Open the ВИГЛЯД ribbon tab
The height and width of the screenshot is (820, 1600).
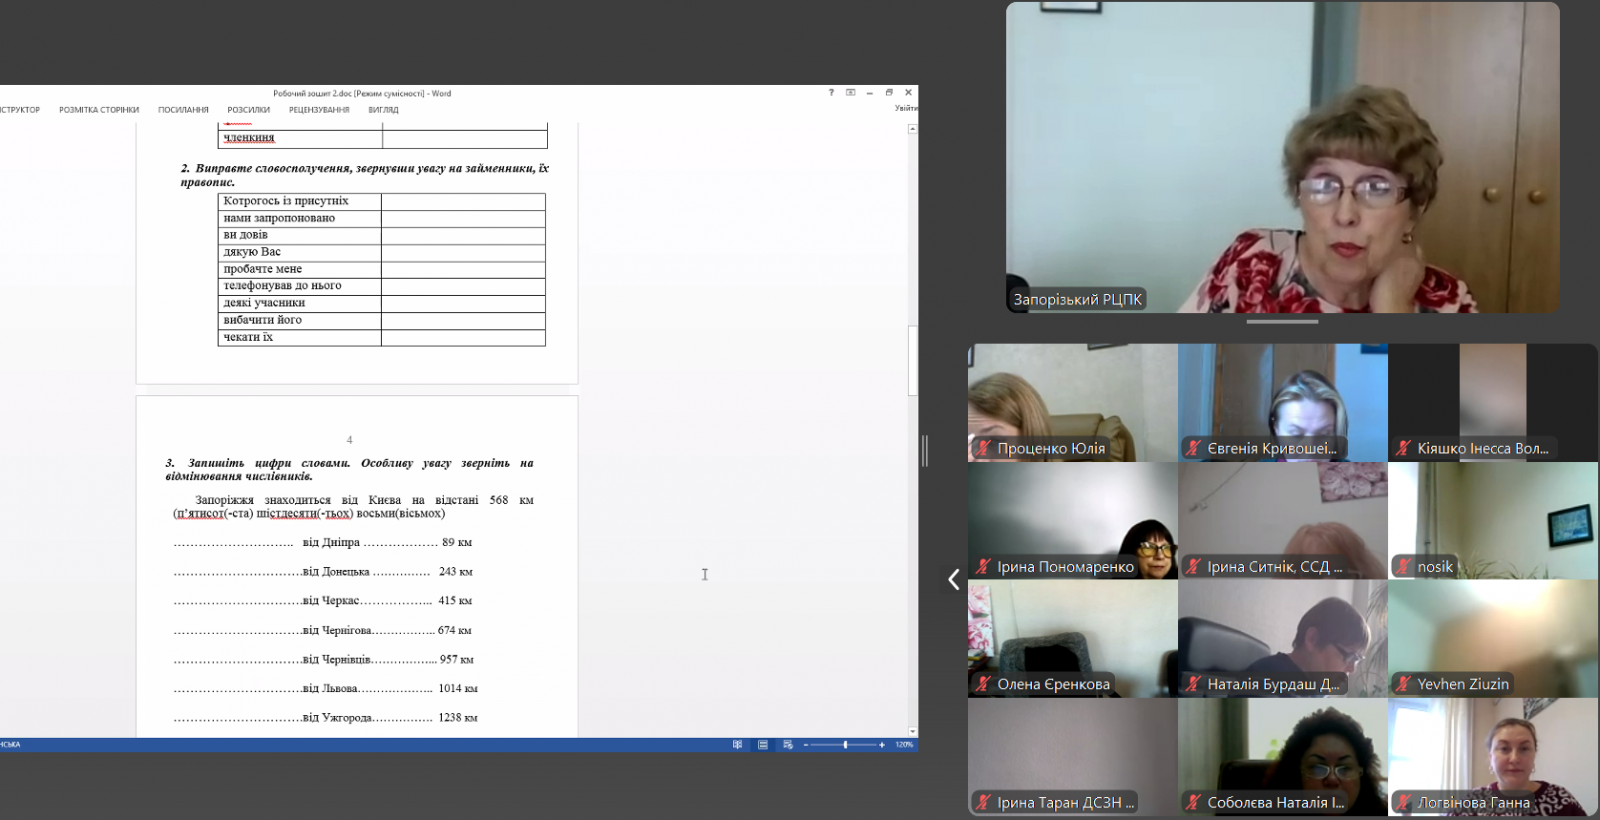pyautogui.click(x=383, y=110)
